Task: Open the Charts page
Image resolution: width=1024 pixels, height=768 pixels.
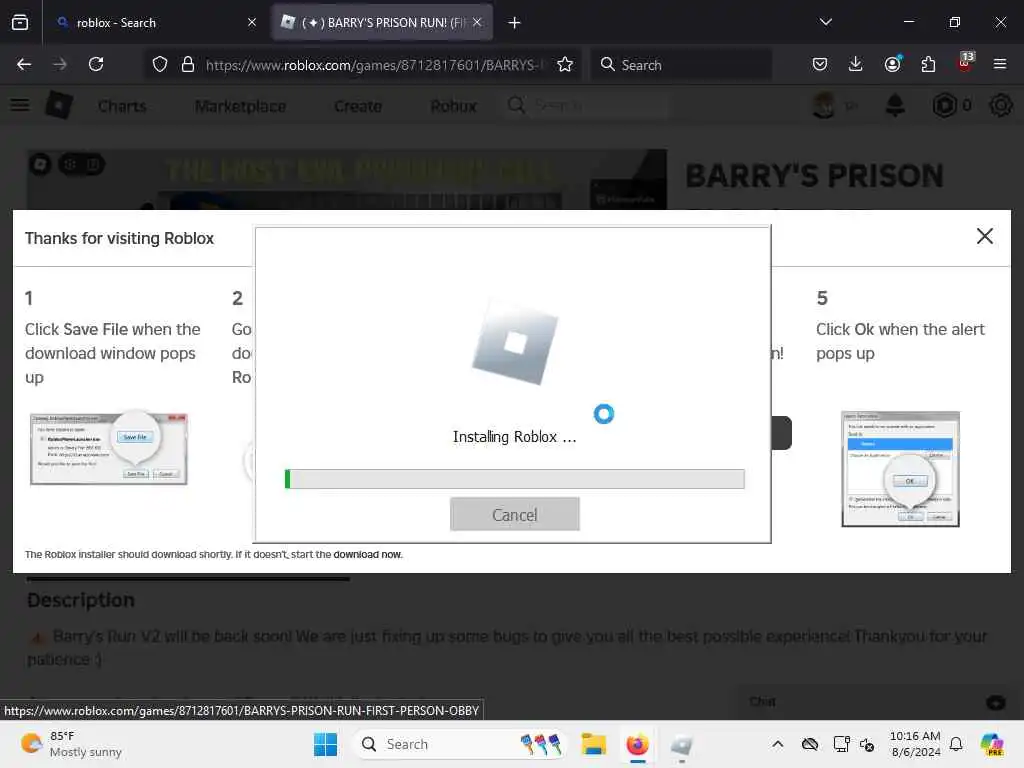Action: 122,106
